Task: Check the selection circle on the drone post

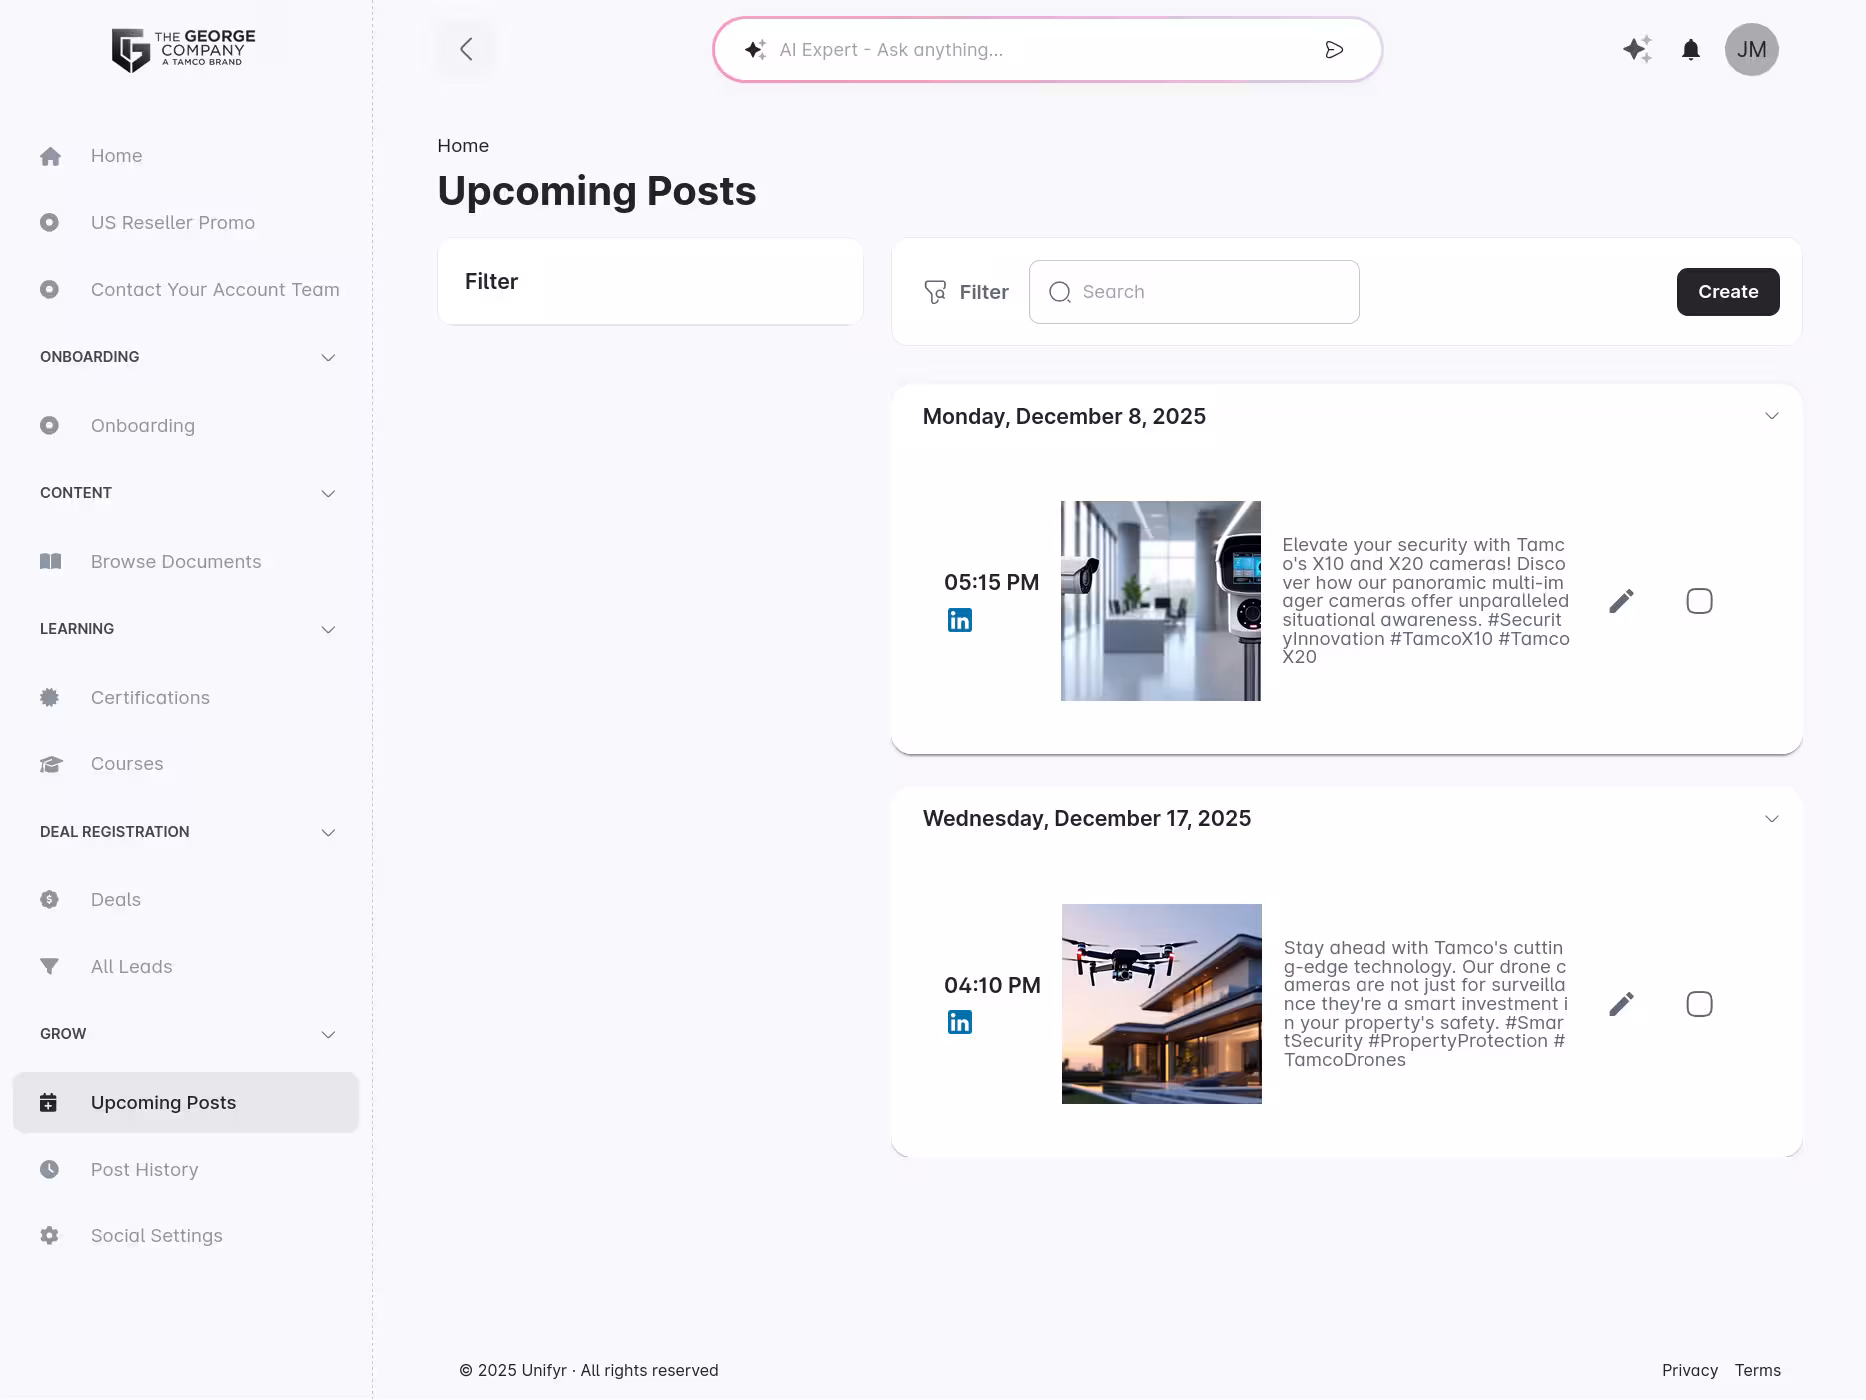Action: point(1699,1003)
